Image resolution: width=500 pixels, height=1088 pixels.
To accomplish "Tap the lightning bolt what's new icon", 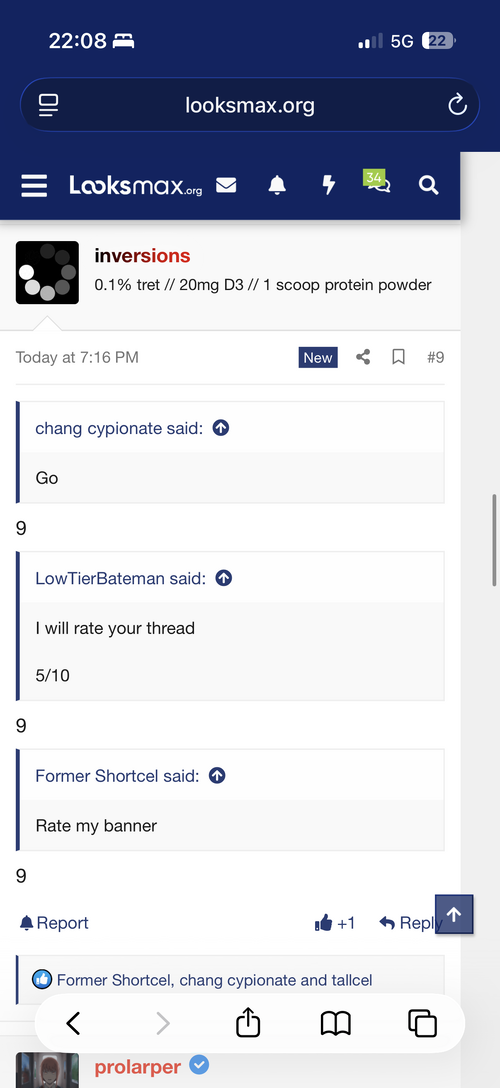I will click(x=329, y=185).
